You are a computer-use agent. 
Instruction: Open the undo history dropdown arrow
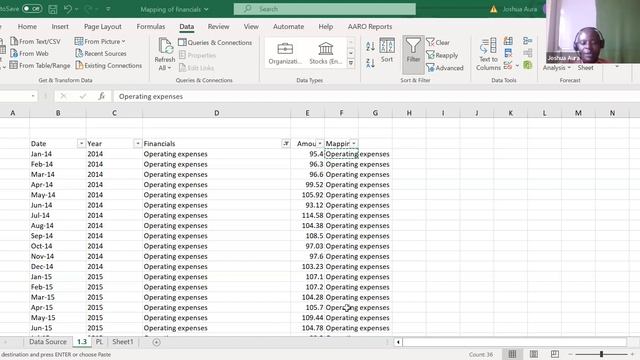click(x=77, y=9)
